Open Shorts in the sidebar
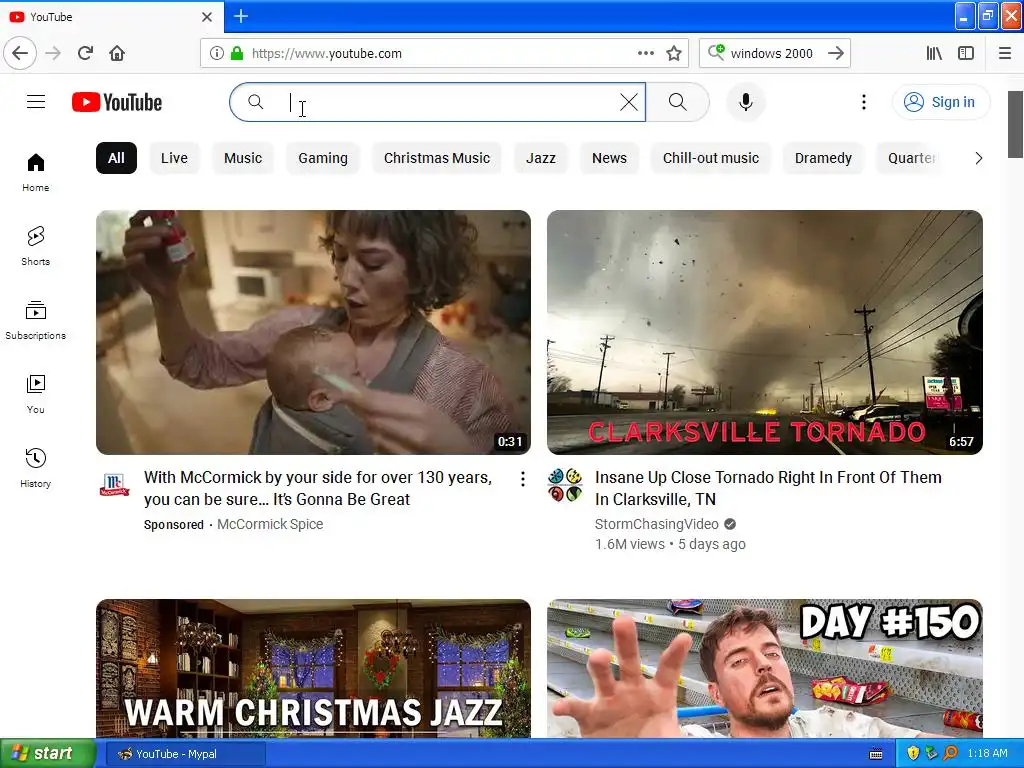Screen dimensions: 1024x768 [36, 246]
